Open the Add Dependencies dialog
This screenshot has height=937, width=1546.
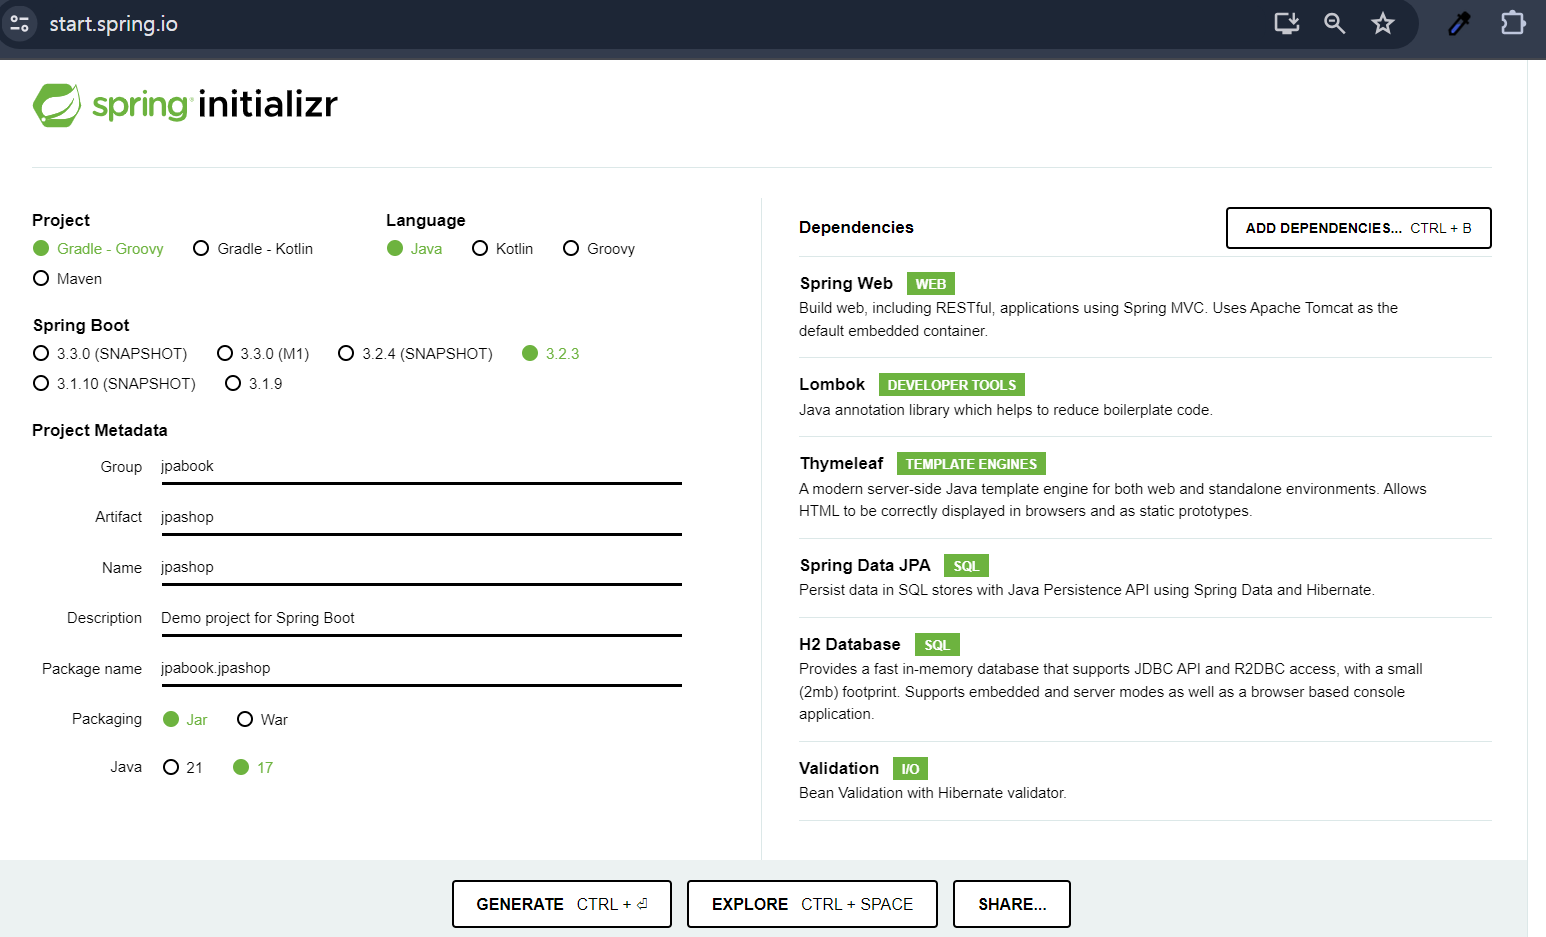coord(1358,228)
